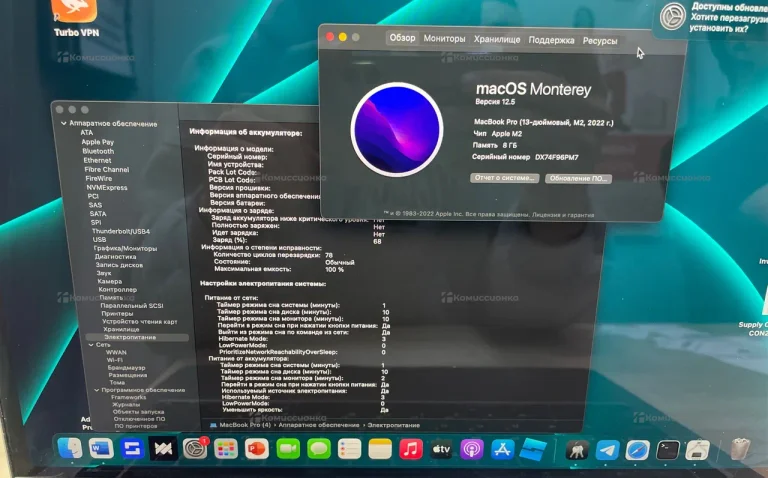Launch Telegram from the dock

[607, 451]
